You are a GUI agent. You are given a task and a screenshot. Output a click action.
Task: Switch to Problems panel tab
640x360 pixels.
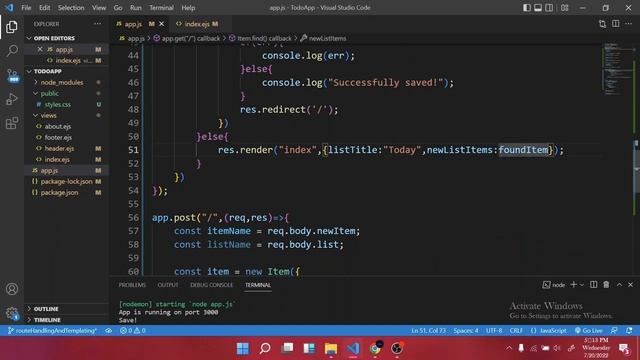click(132, 285)
